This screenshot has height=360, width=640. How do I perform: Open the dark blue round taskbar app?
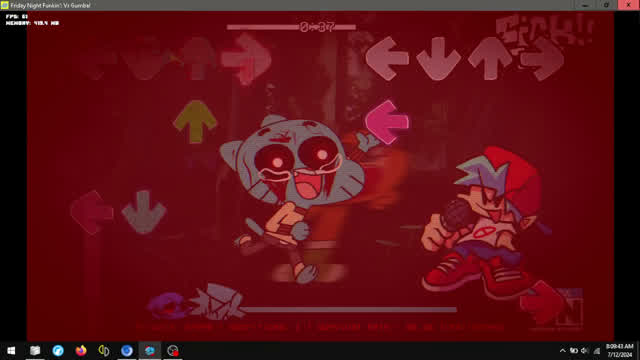coord(127,351)
